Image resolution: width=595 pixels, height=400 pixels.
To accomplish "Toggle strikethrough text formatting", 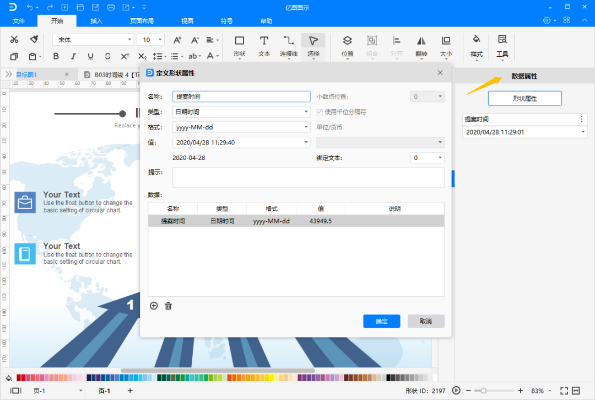I will (107, 56).
